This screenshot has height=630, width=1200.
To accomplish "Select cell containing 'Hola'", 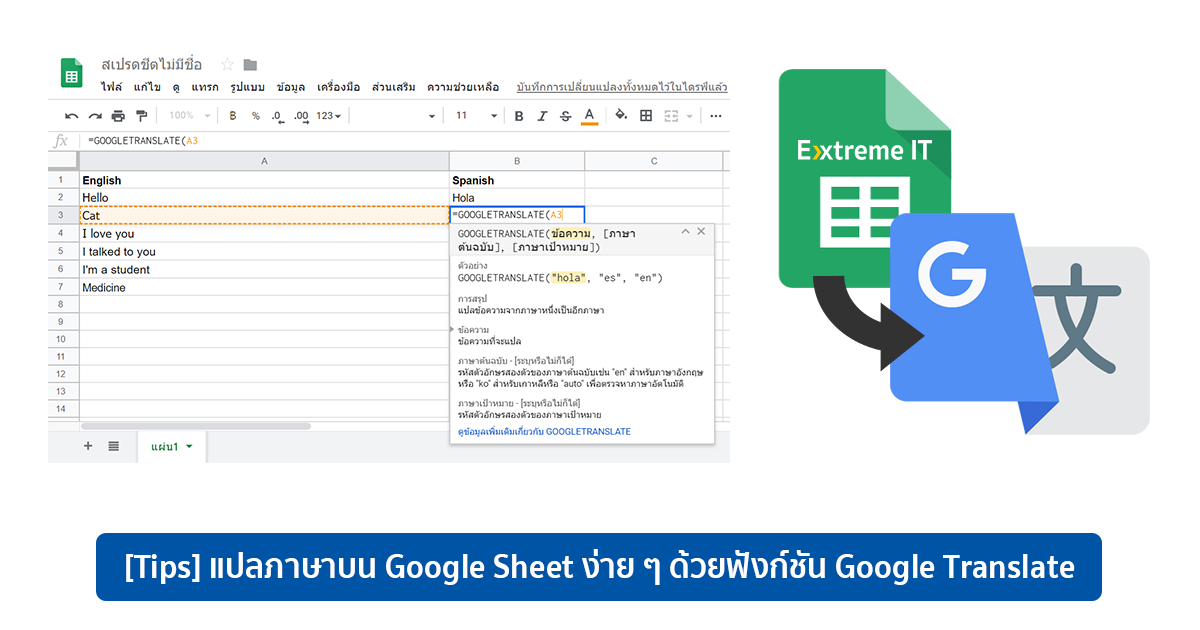I will 517,198.
